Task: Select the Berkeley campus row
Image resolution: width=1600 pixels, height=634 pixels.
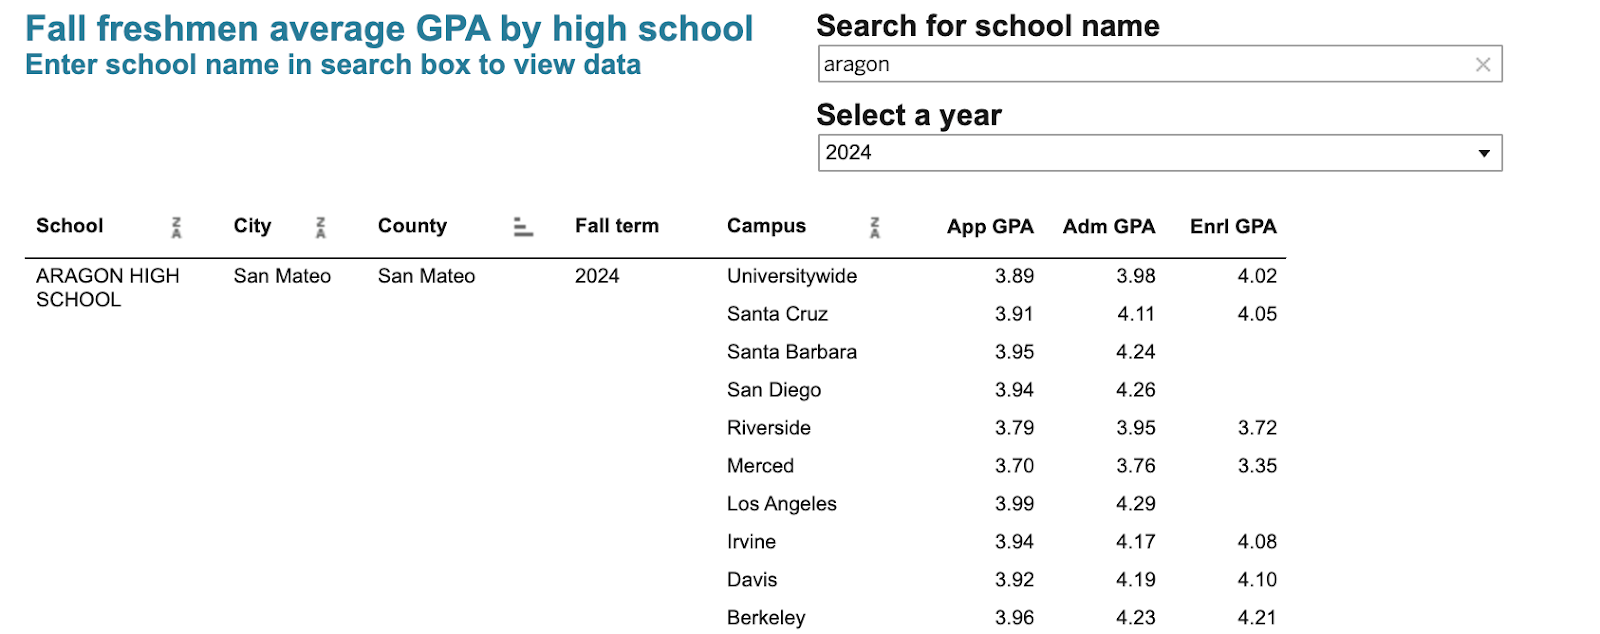Action: tap(765, 618)
